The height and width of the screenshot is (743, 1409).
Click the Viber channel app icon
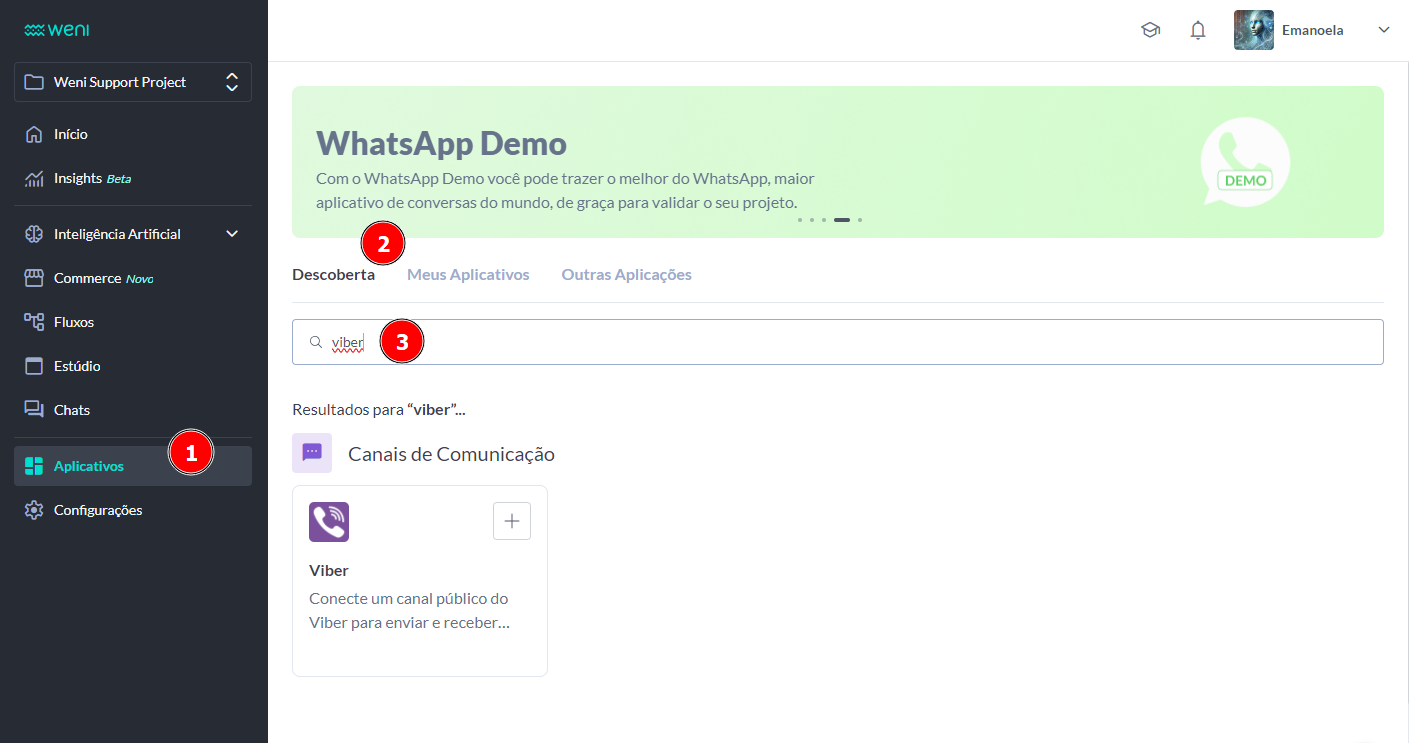point(328,521)
